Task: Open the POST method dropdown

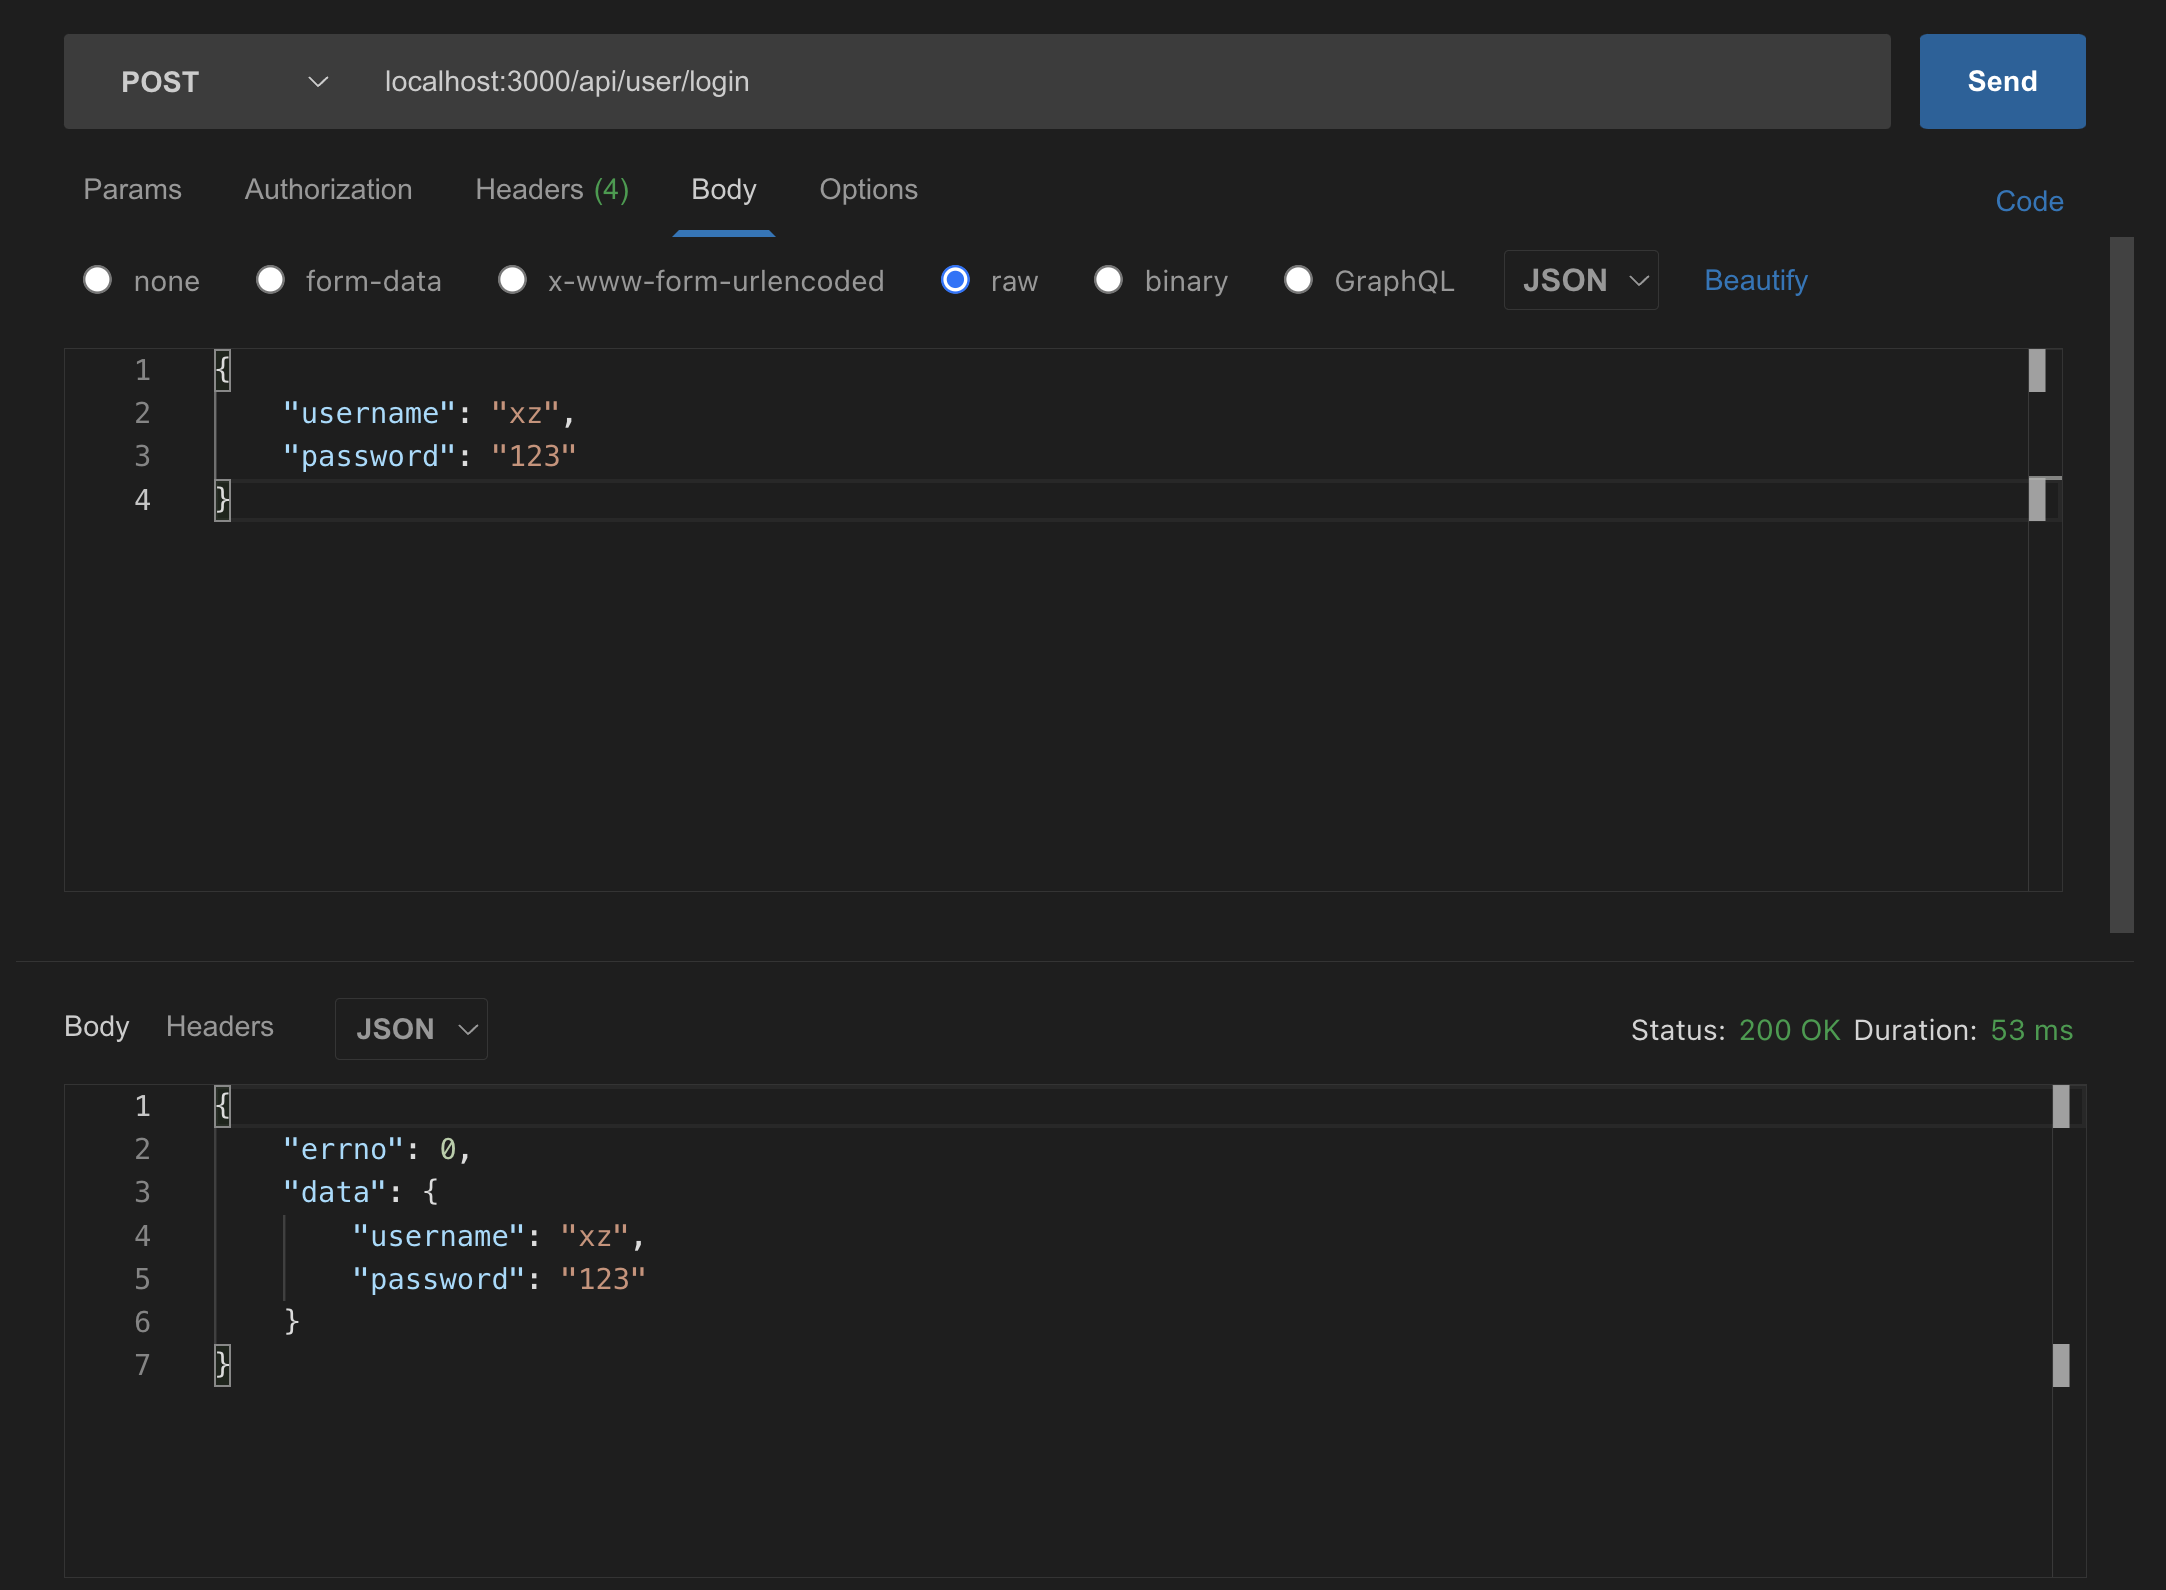Action: (x=222, y=82)
